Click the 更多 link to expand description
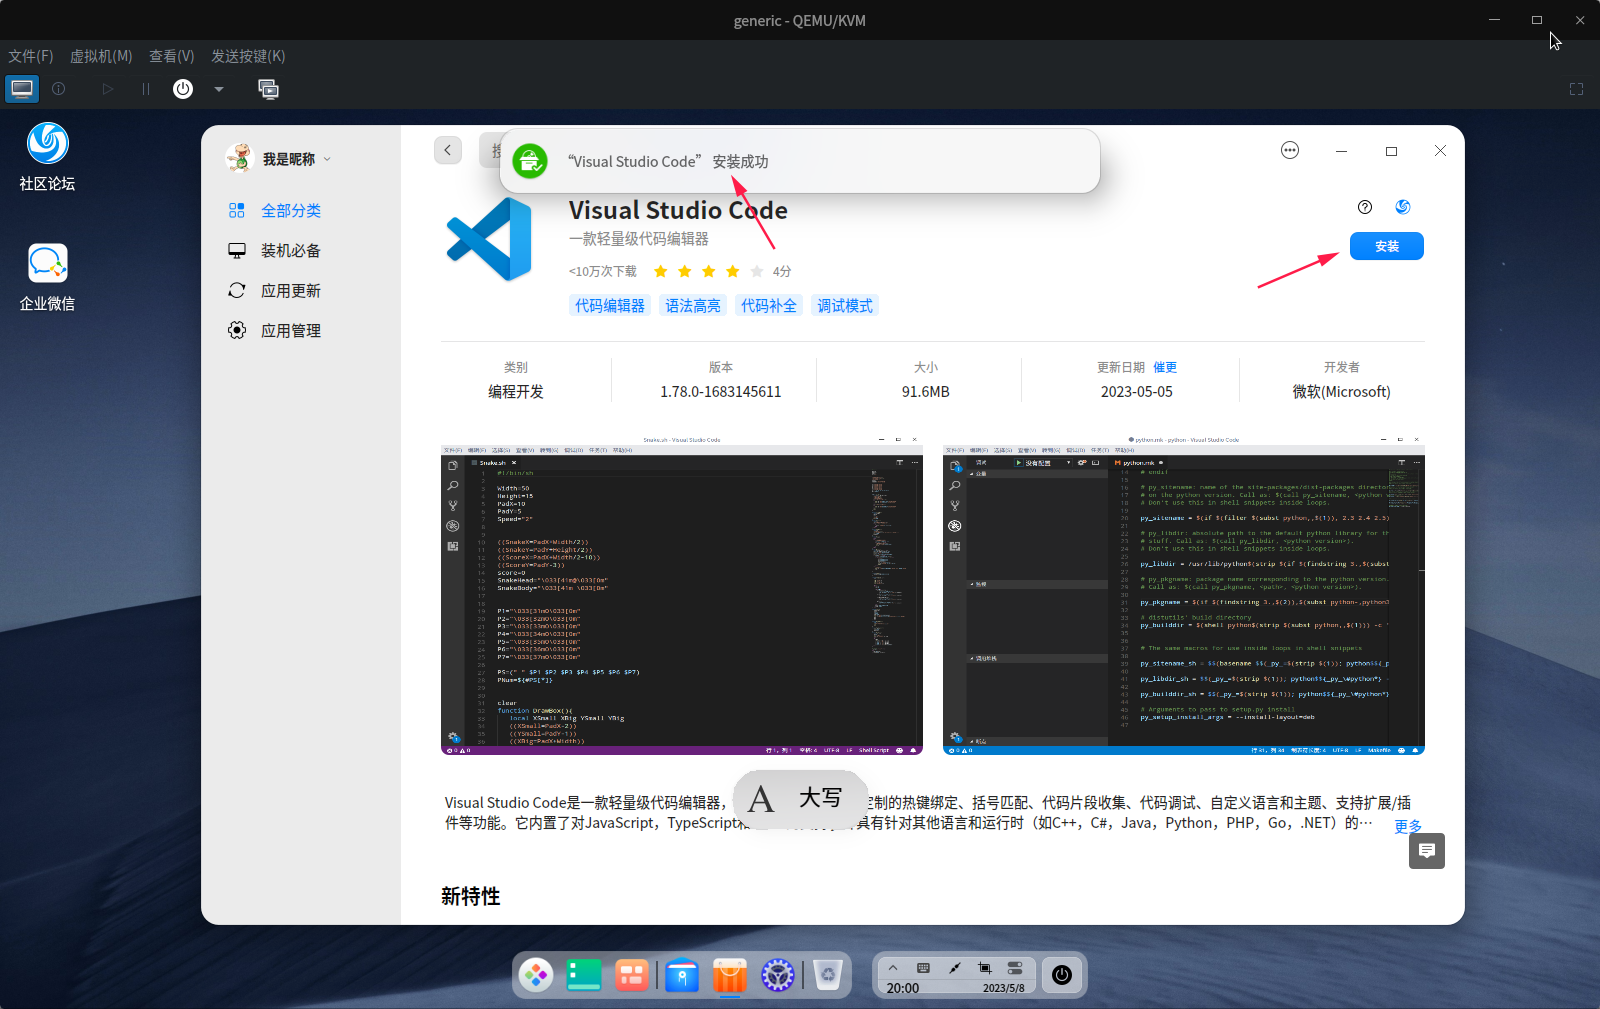This screenshot has width=1600, height=1009. coord(1407,826)
